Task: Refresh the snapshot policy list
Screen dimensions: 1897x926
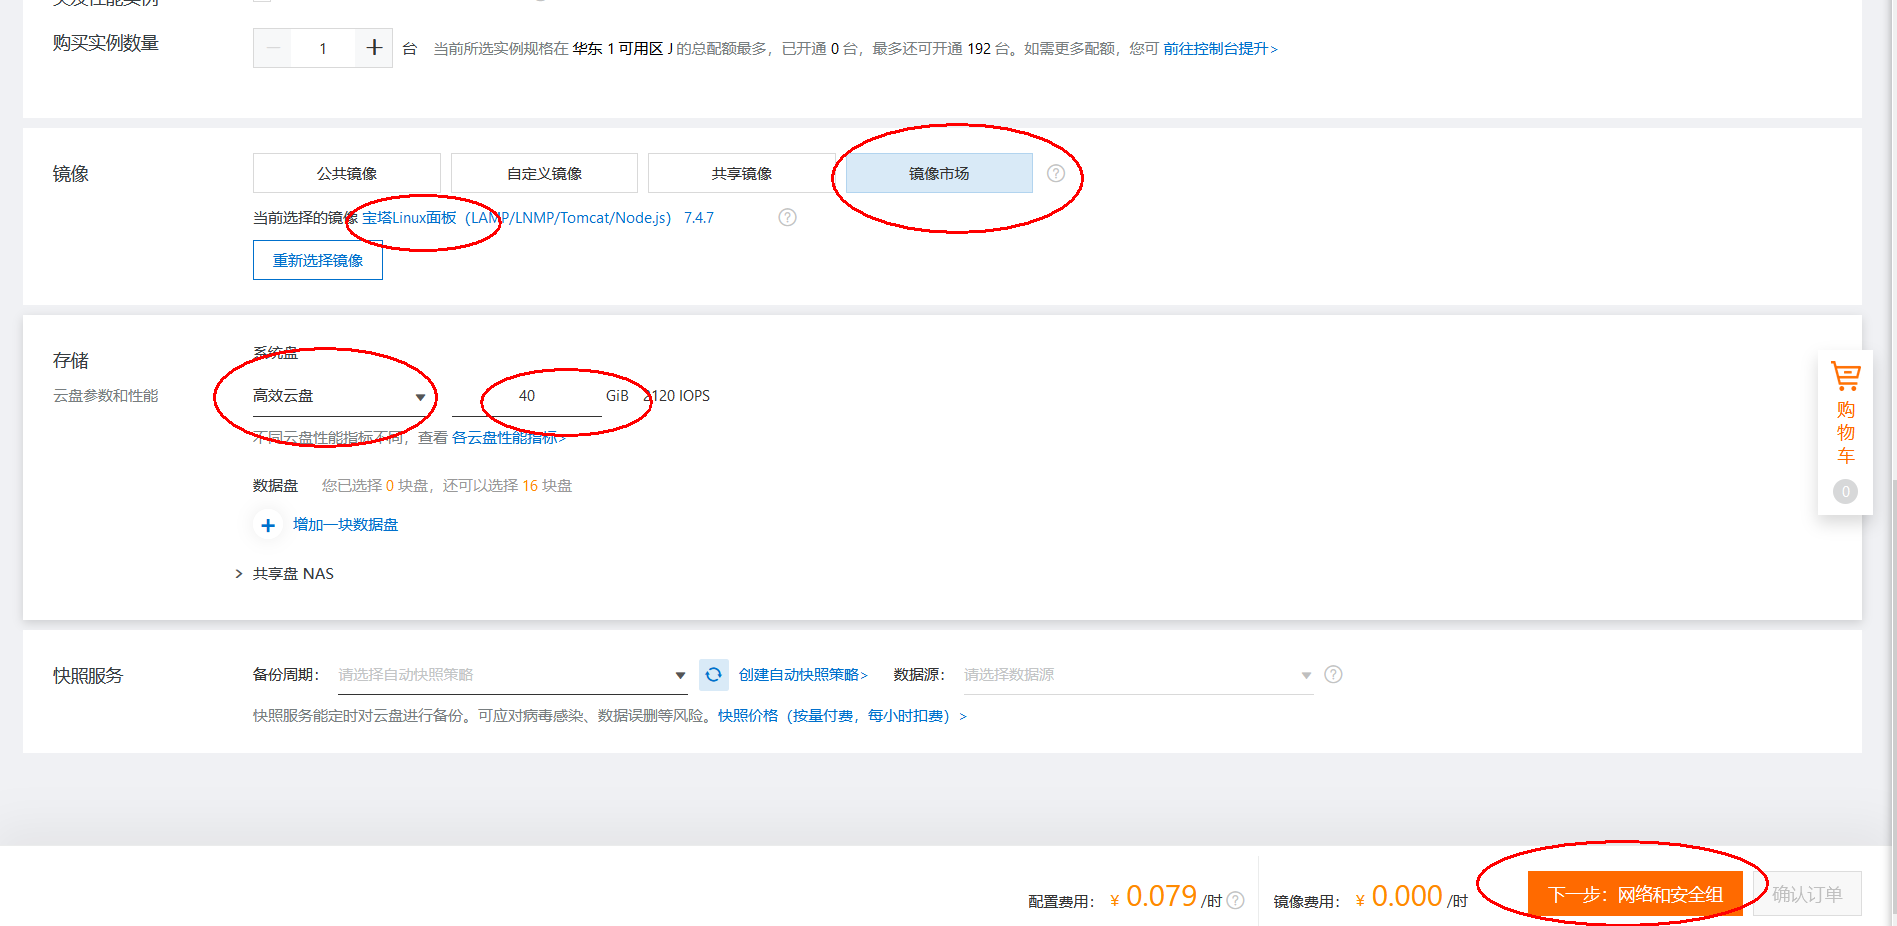Action: tap(713, 675)
